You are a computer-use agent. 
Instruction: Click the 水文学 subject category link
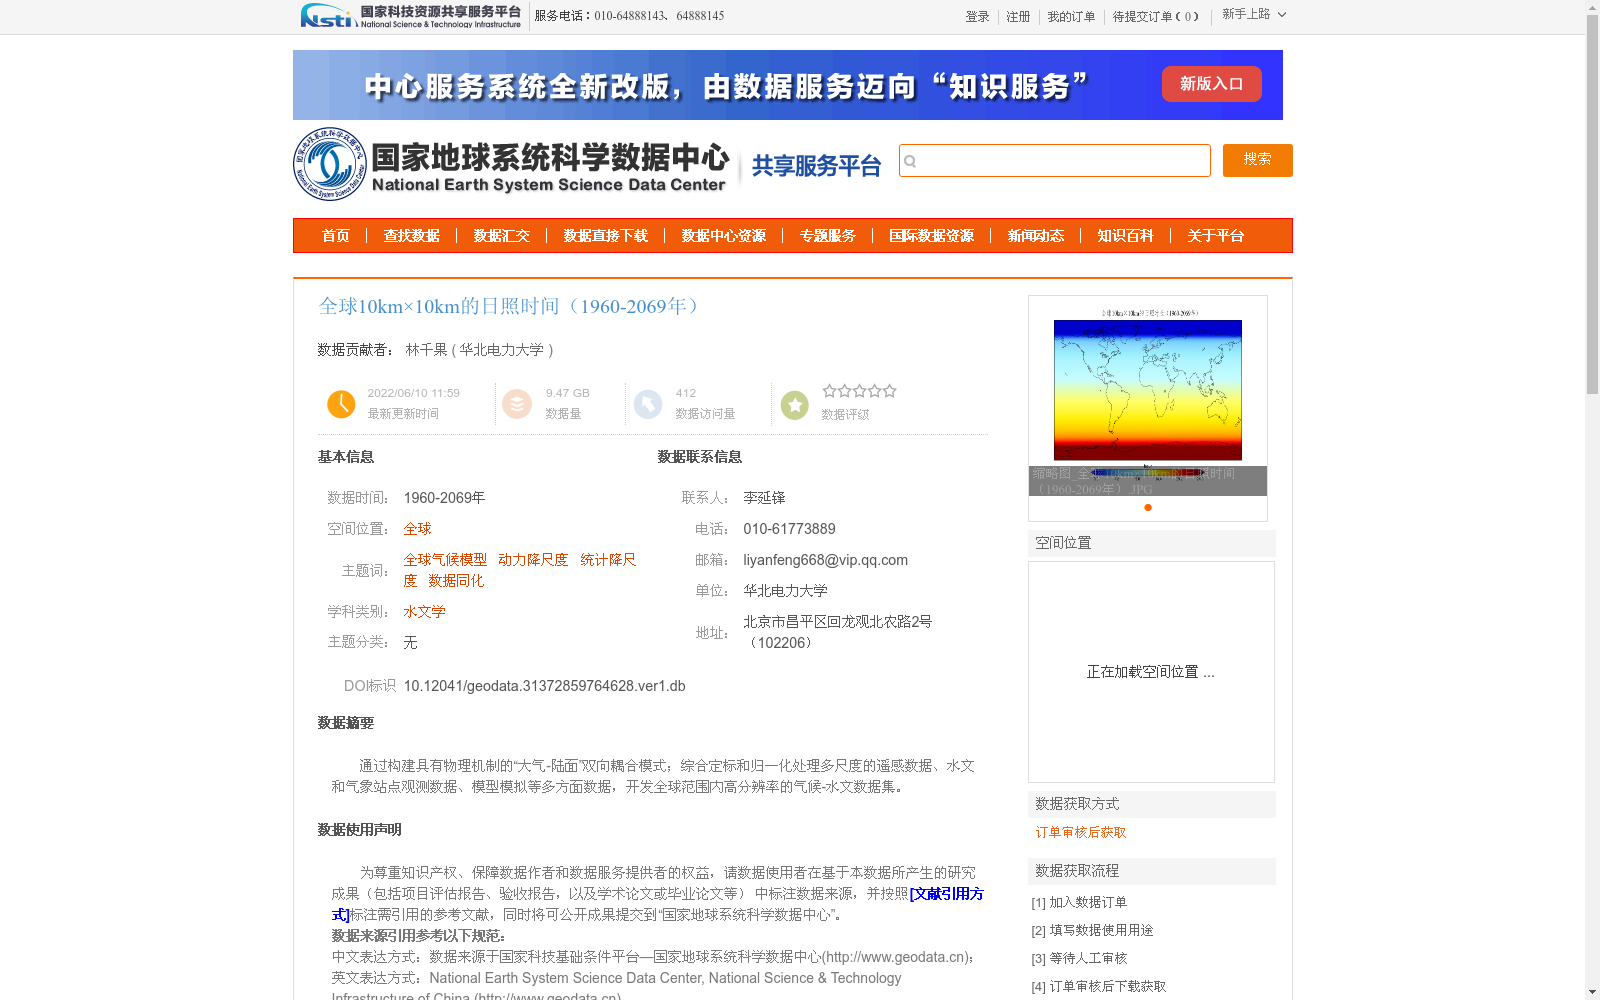[424, 612]
